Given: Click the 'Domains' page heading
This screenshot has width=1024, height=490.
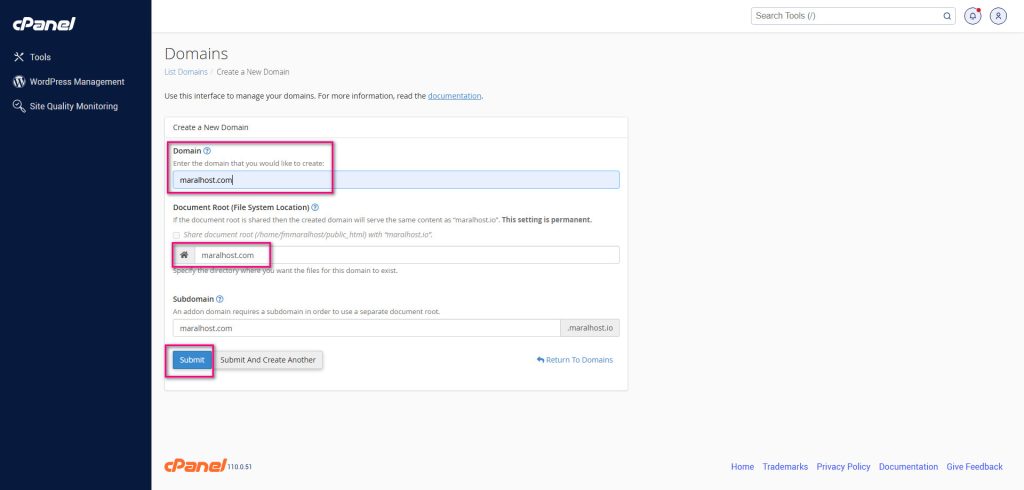Looking at the screenshot, I should (196, 54).
